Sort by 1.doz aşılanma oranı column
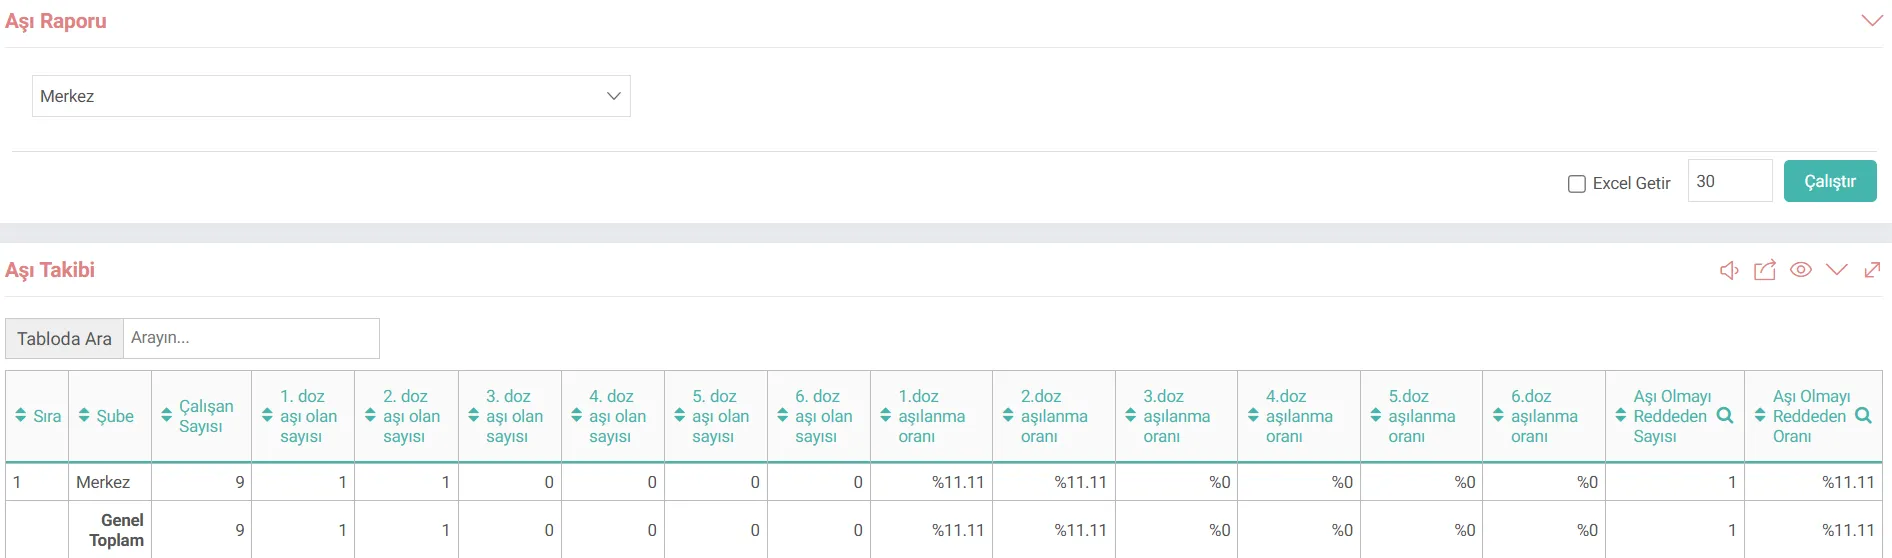 coord(886,416)
